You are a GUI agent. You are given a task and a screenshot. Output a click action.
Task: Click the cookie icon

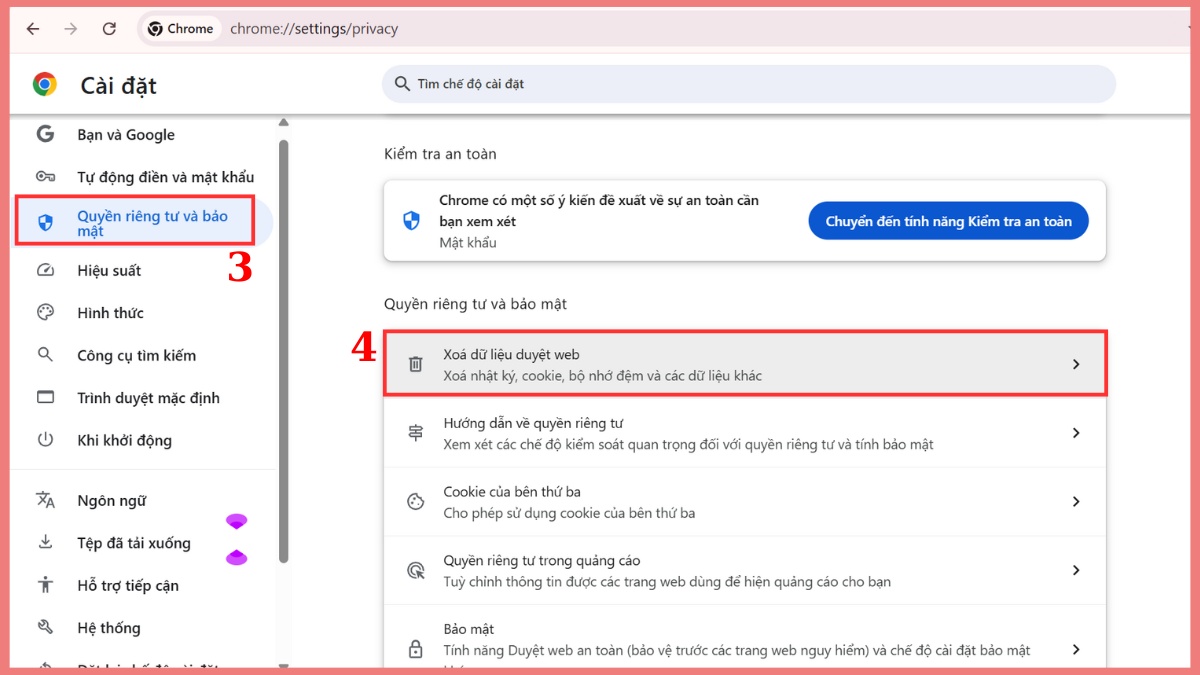(416, 502)
